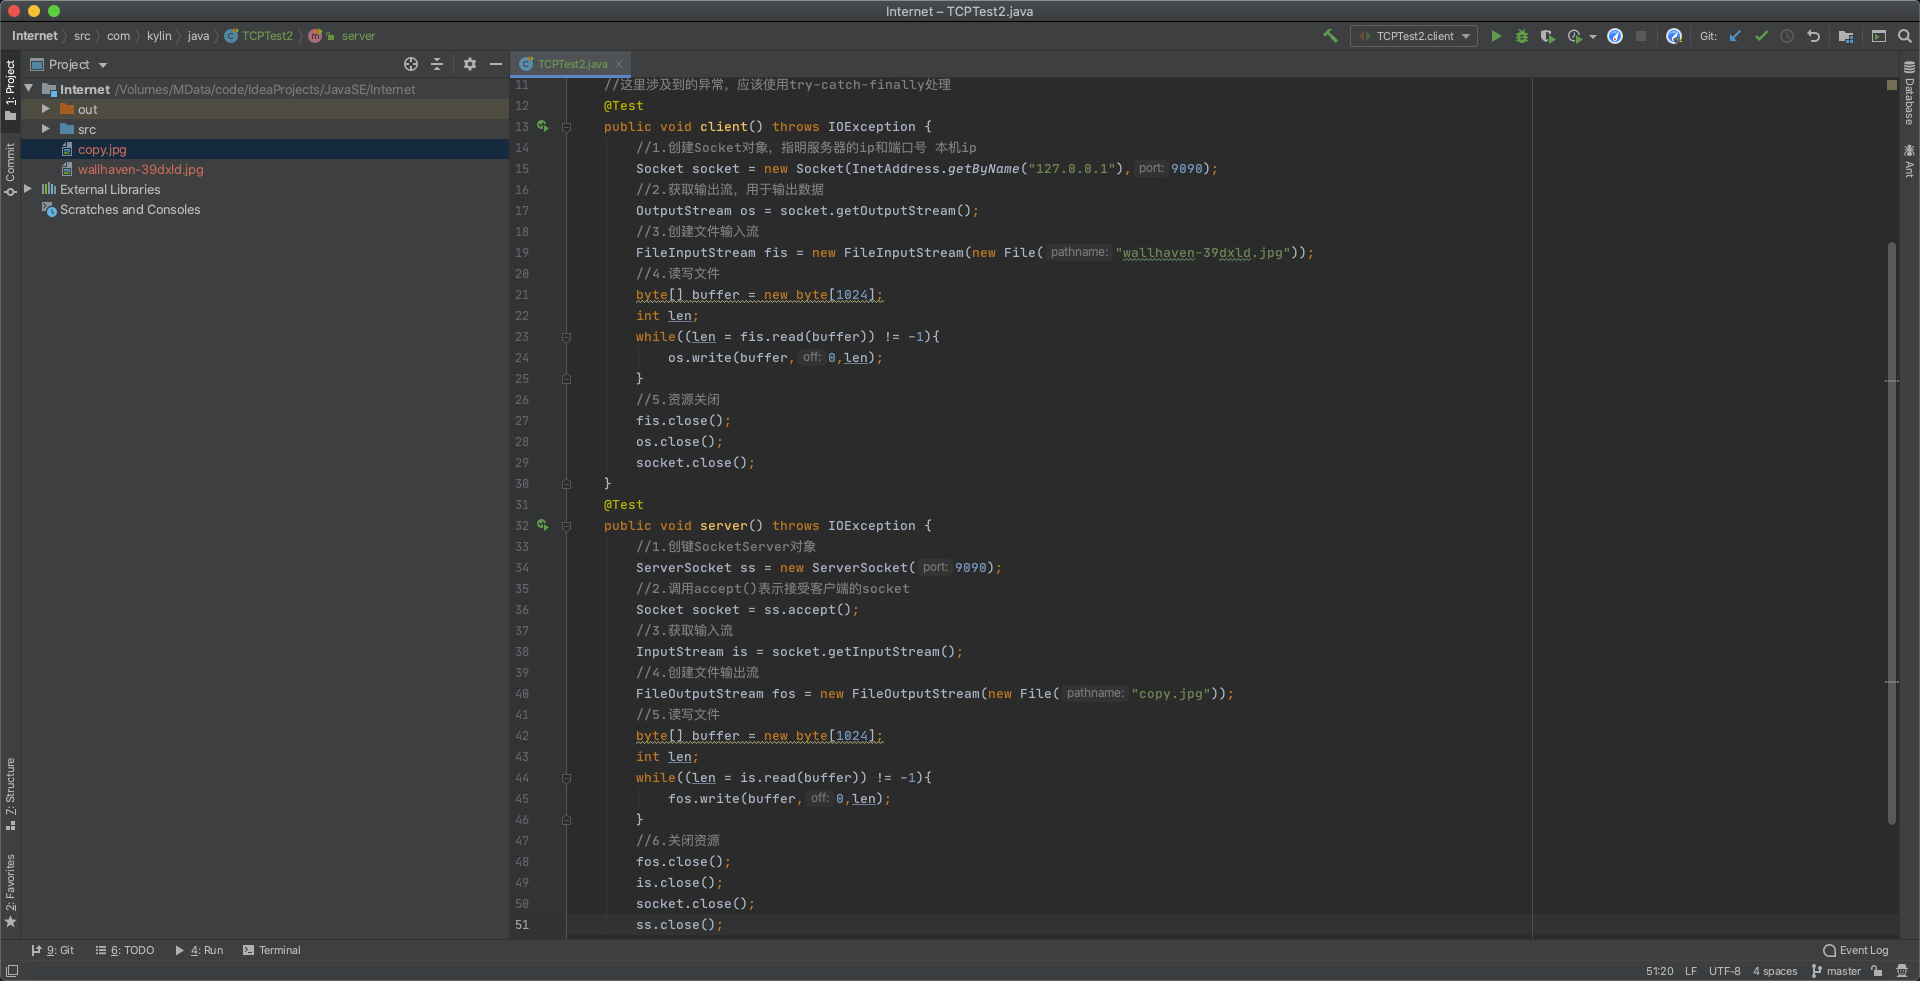Commit changes with the green checkmark icon
1920x981 pixels.
1761,36
